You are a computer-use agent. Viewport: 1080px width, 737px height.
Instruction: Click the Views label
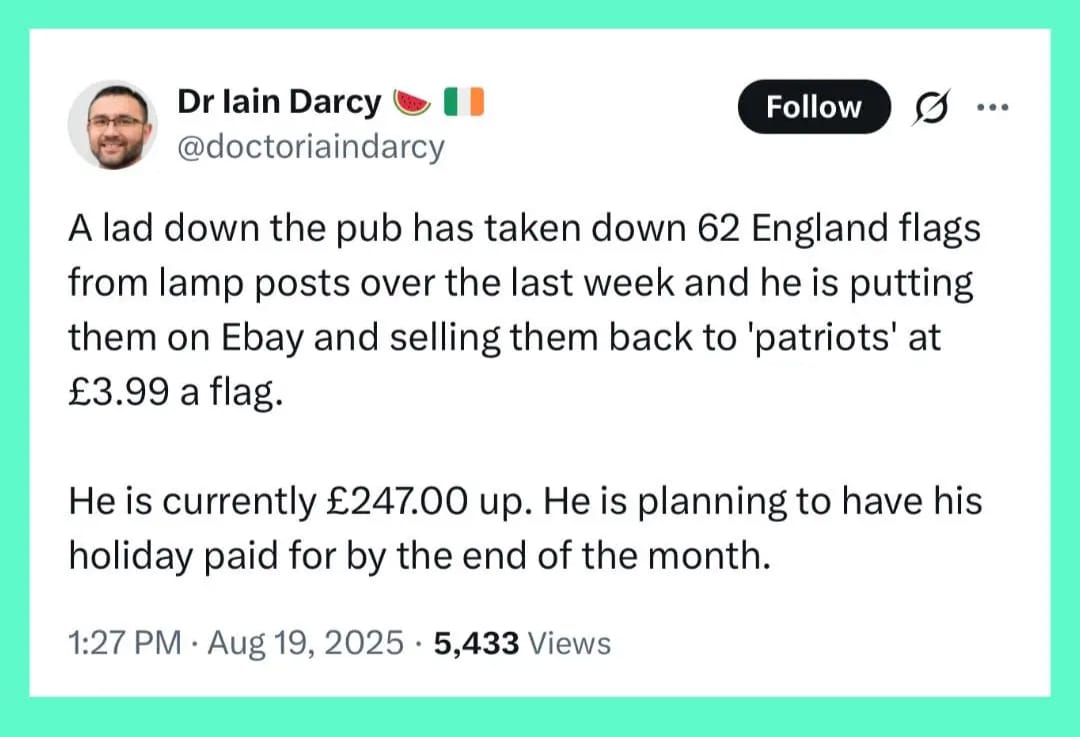point(568,642)
